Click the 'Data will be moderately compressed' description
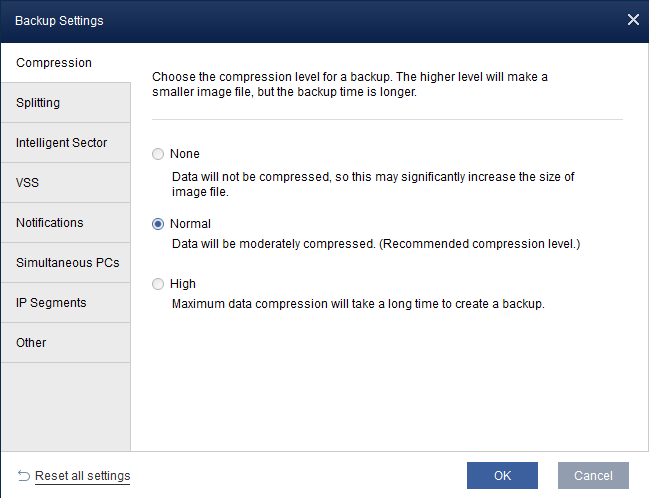649x498 pixels. coord(375,244)
